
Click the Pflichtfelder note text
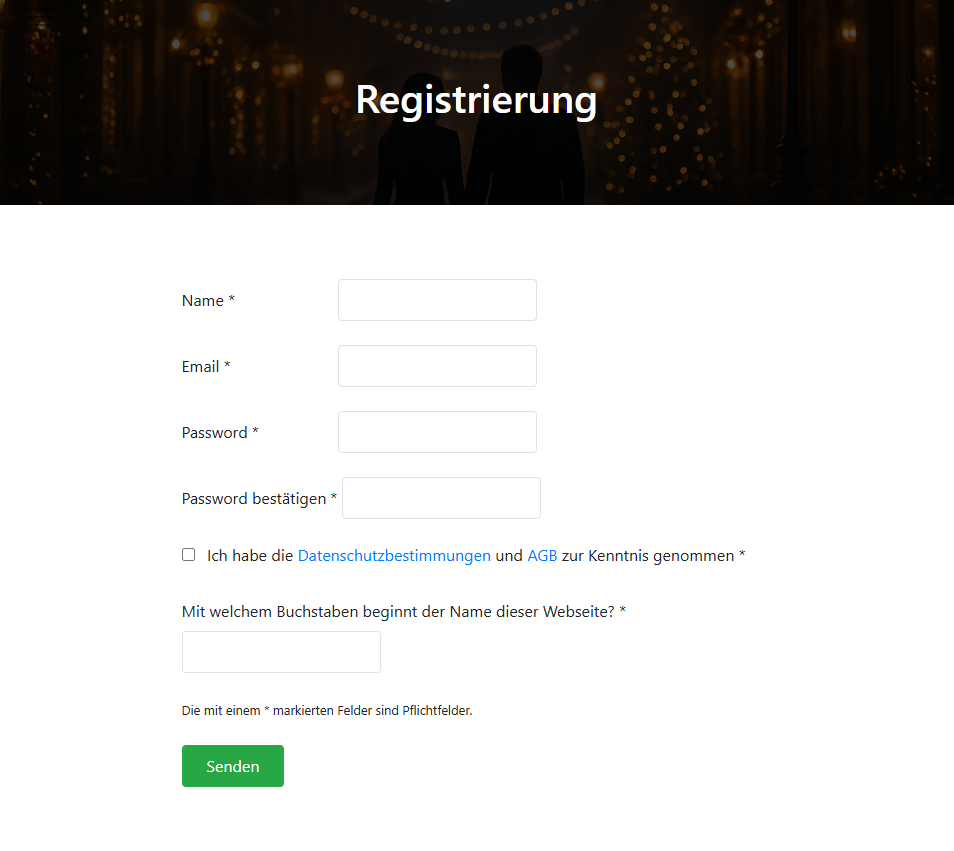[326, 711]
